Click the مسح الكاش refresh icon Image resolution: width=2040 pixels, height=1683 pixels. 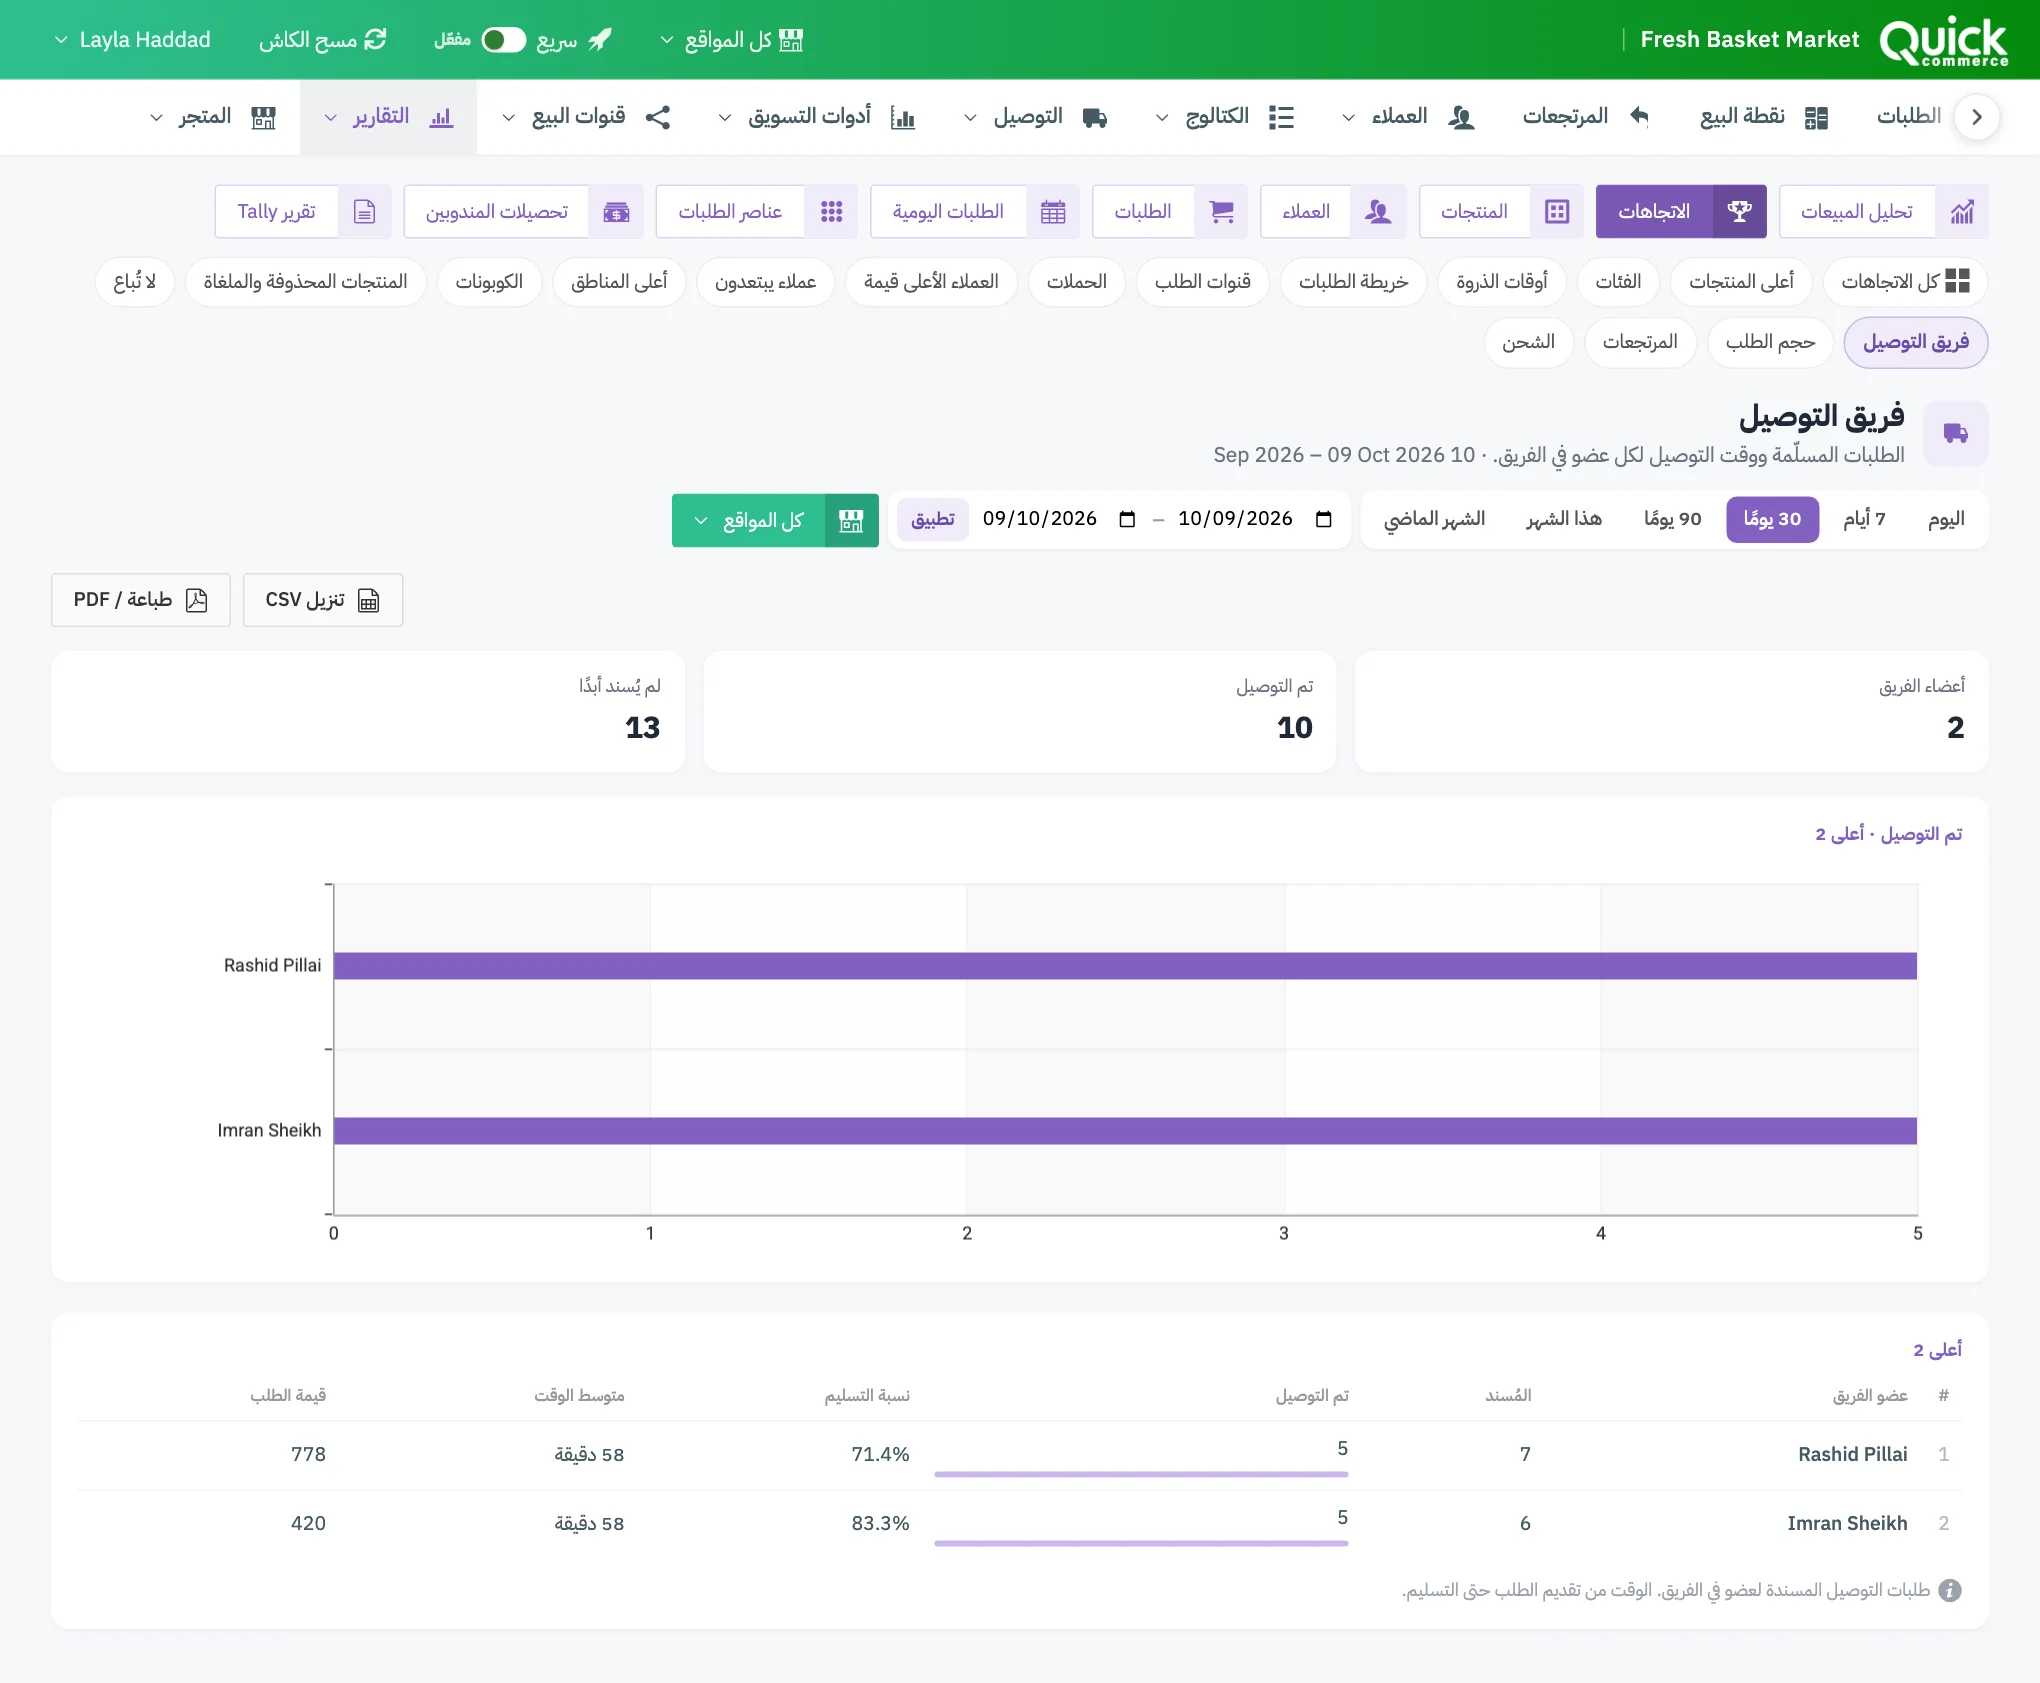(x=375, y=40)
